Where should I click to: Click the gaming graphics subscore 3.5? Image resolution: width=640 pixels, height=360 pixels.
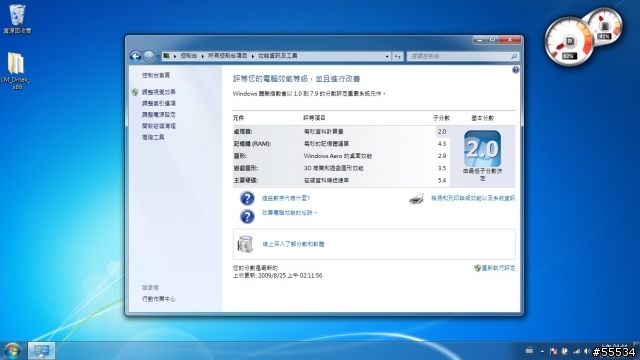[442, 168]
